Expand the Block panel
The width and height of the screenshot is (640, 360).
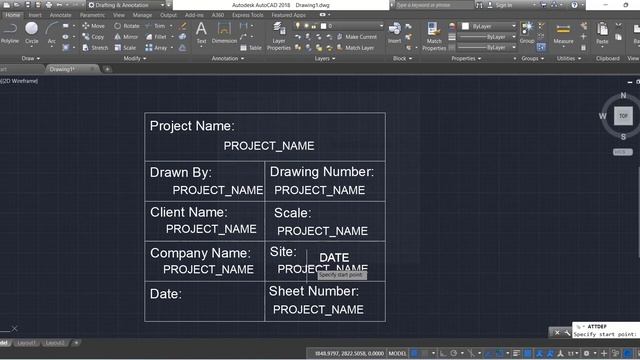[x=402, y=58]
